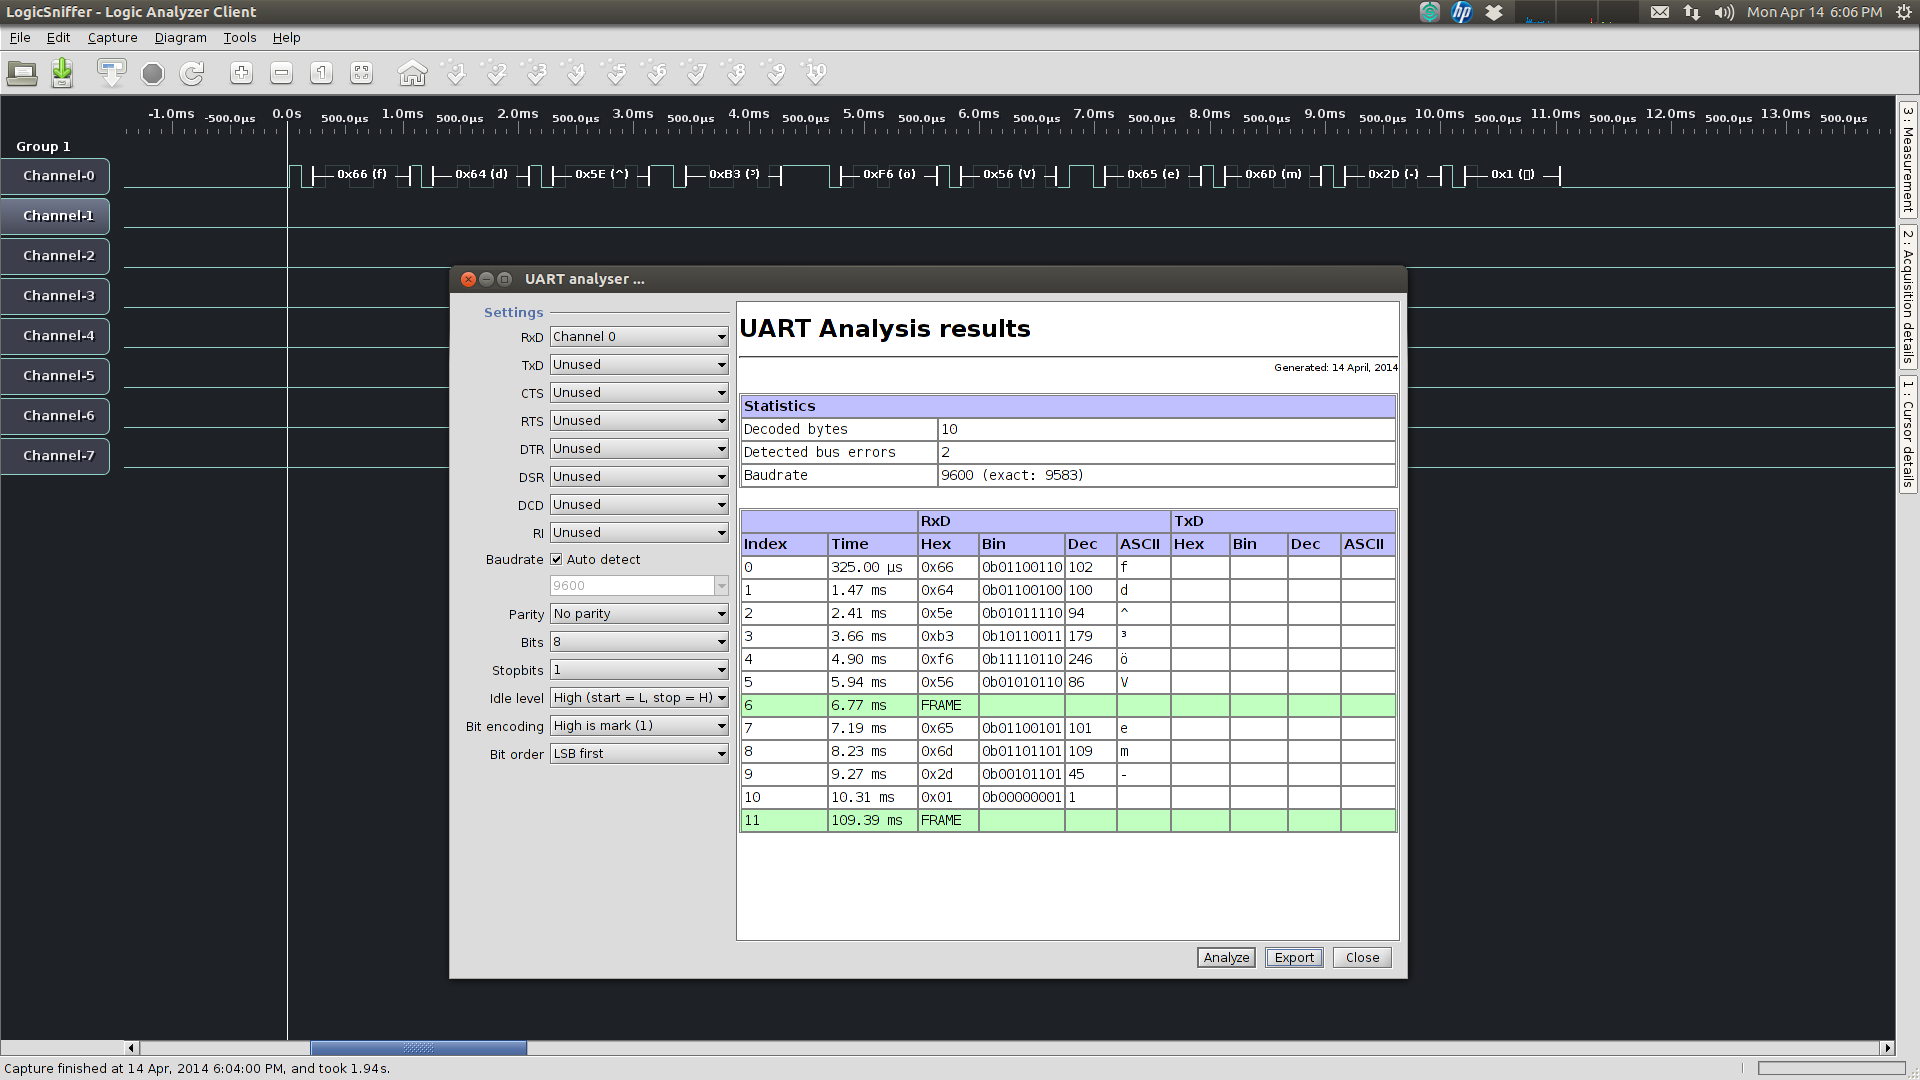Click the horizontal timeline scrollbar thumb
The image size is (1920, 1080).
418,1048
